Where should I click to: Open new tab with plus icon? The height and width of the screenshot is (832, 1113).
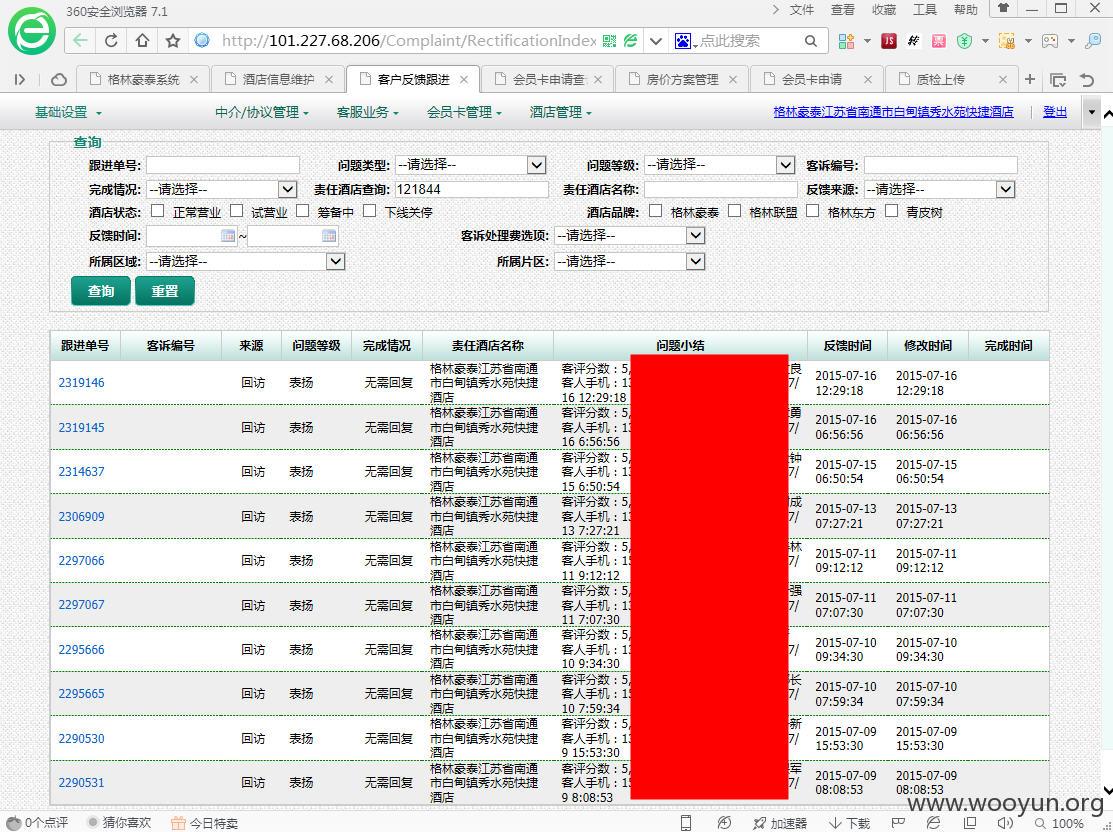[x=1029, y=79]
